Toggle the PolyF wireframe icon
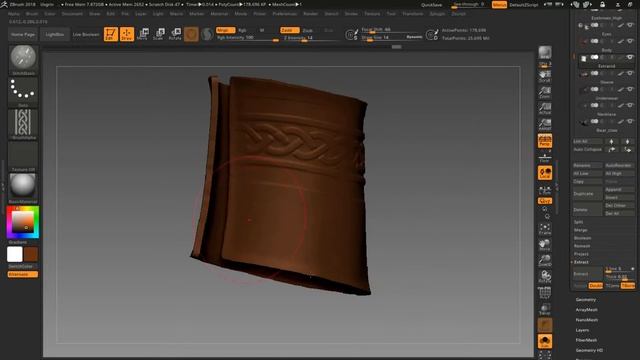The width and height of the screenshot is (640, 360). coord(545,293)
